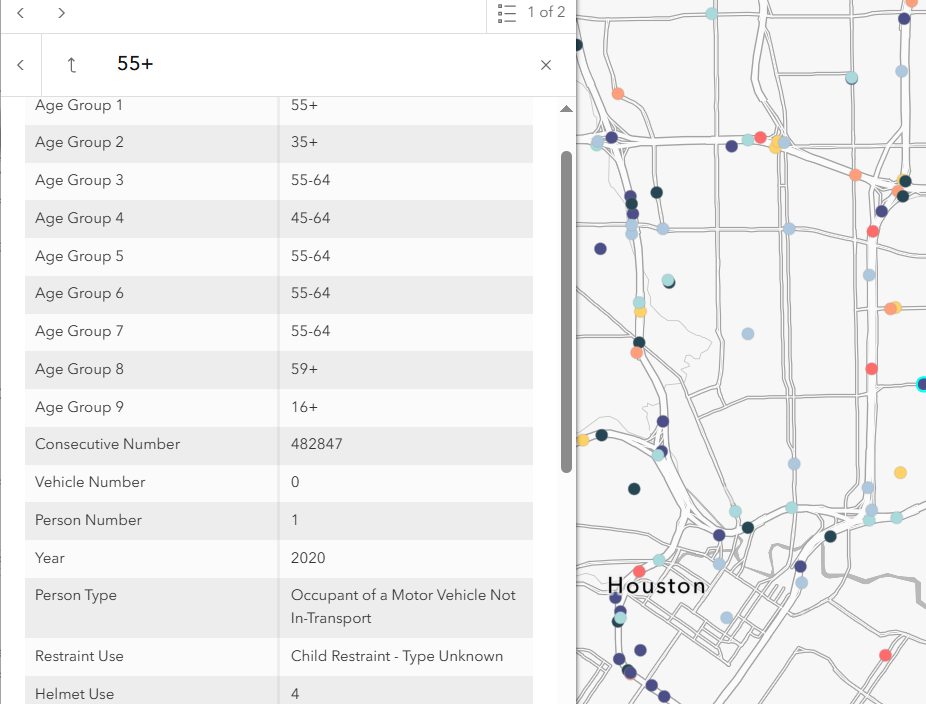The height and width of the screenshot is (704, 926).
Task: Click the back chevron beside the popup title
Action: click(21, 65)
